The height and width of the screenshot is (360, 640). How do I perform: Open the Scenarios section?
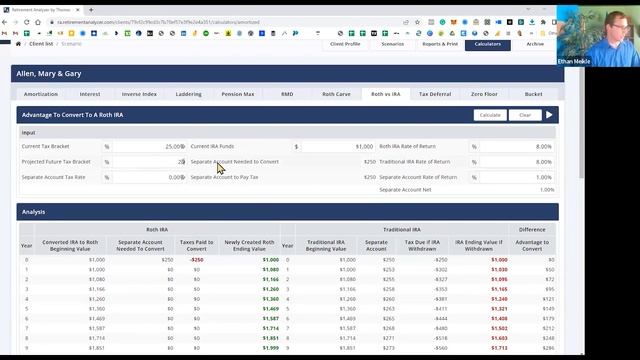(393, 44)
